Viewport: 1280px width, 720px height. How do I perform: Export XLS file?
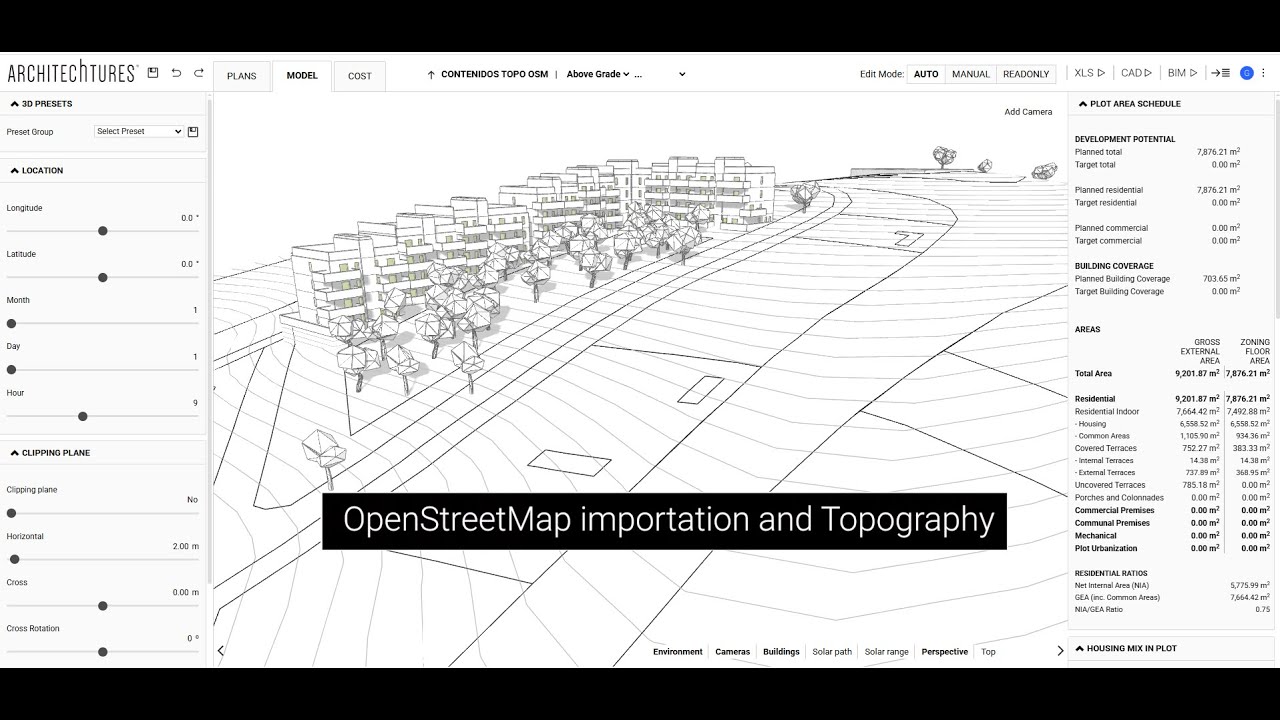(x=1090, y=73)
